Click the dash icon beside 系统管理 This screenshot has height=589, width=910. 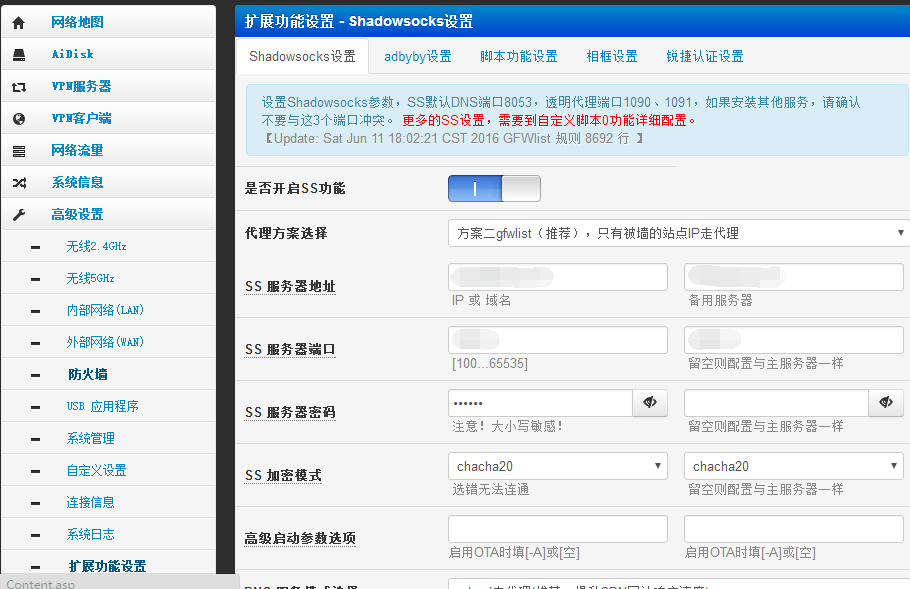coord(35,439)
